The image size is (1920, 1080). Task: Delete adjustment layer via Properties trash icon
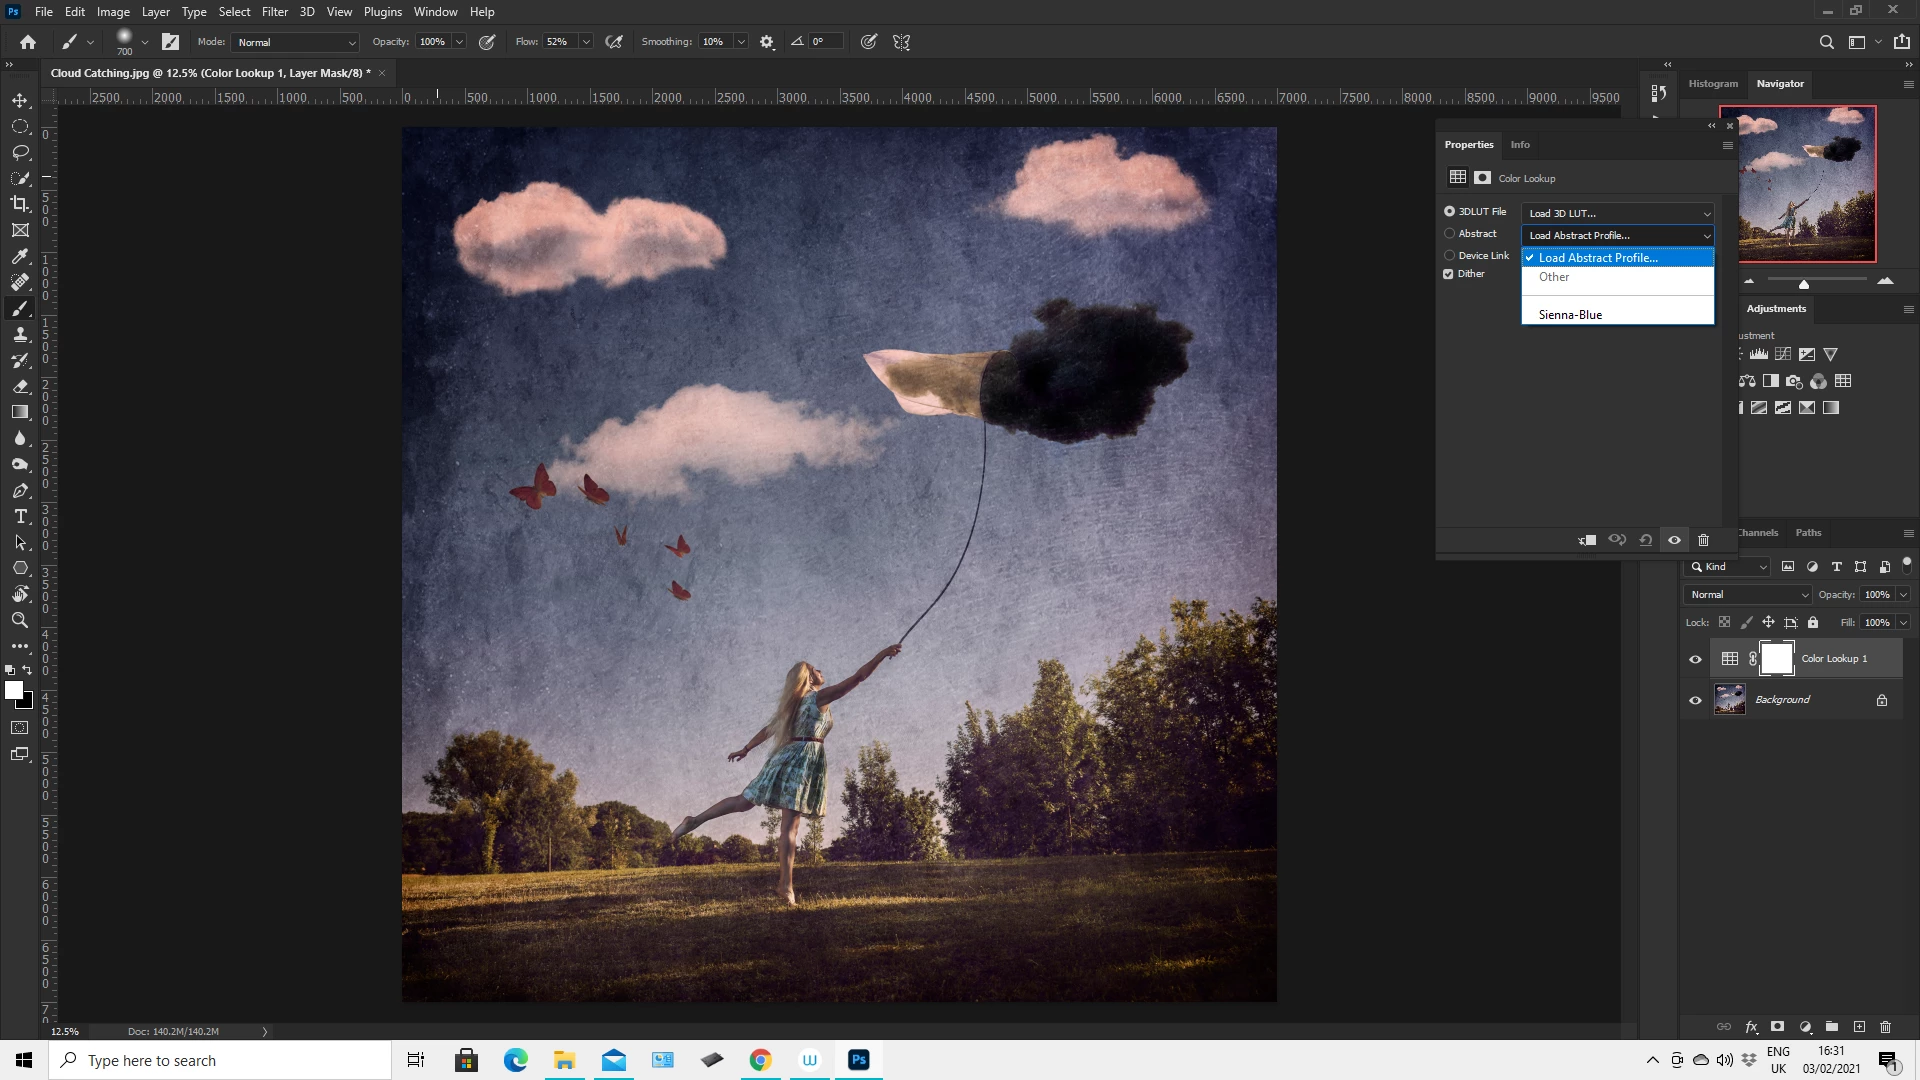[x=1704, y=540]
